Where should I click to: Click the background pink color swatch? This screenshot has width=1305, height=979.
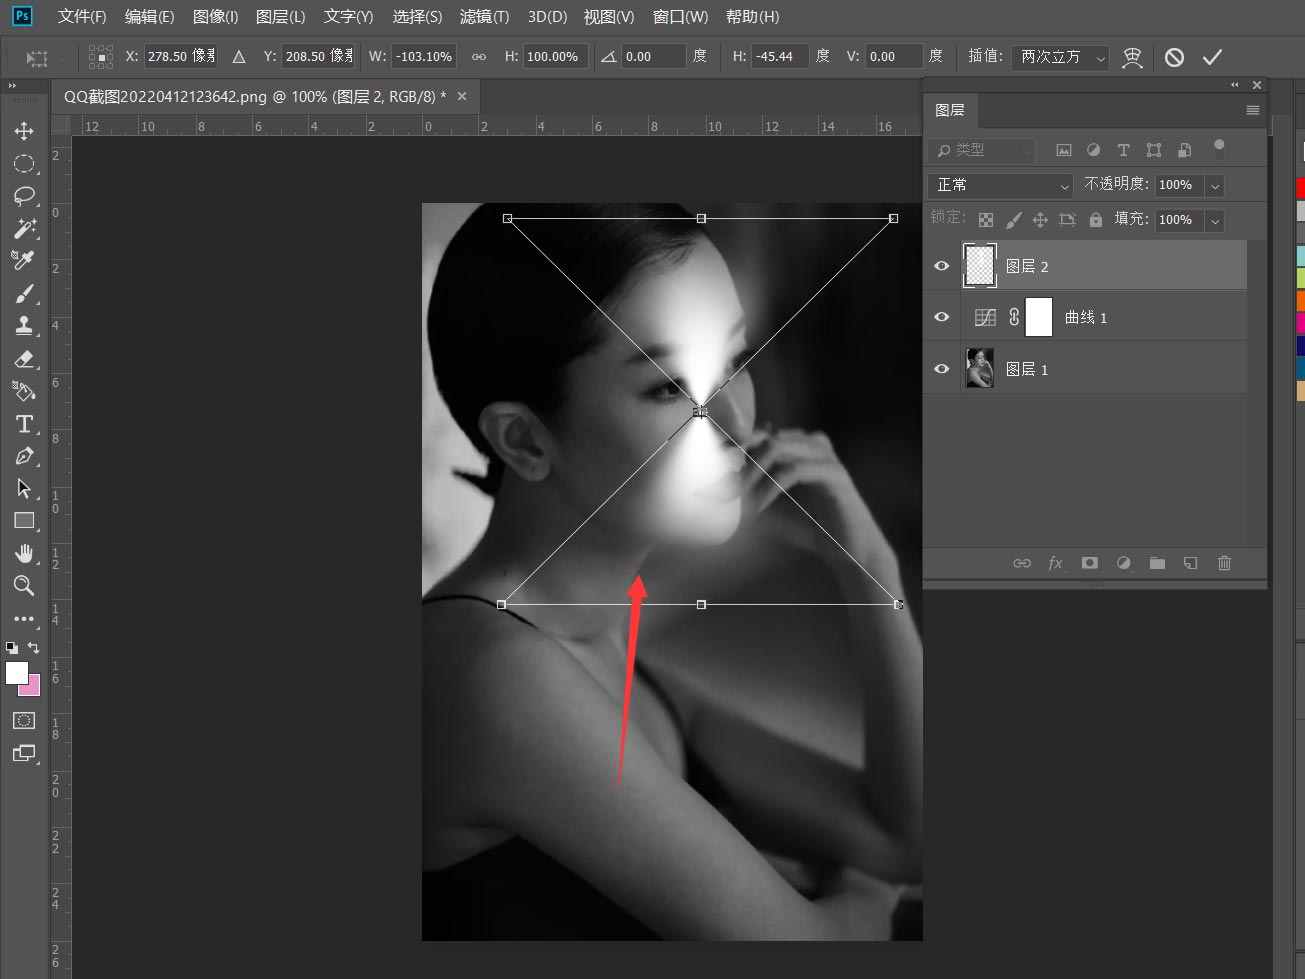(x=33, y=689)
